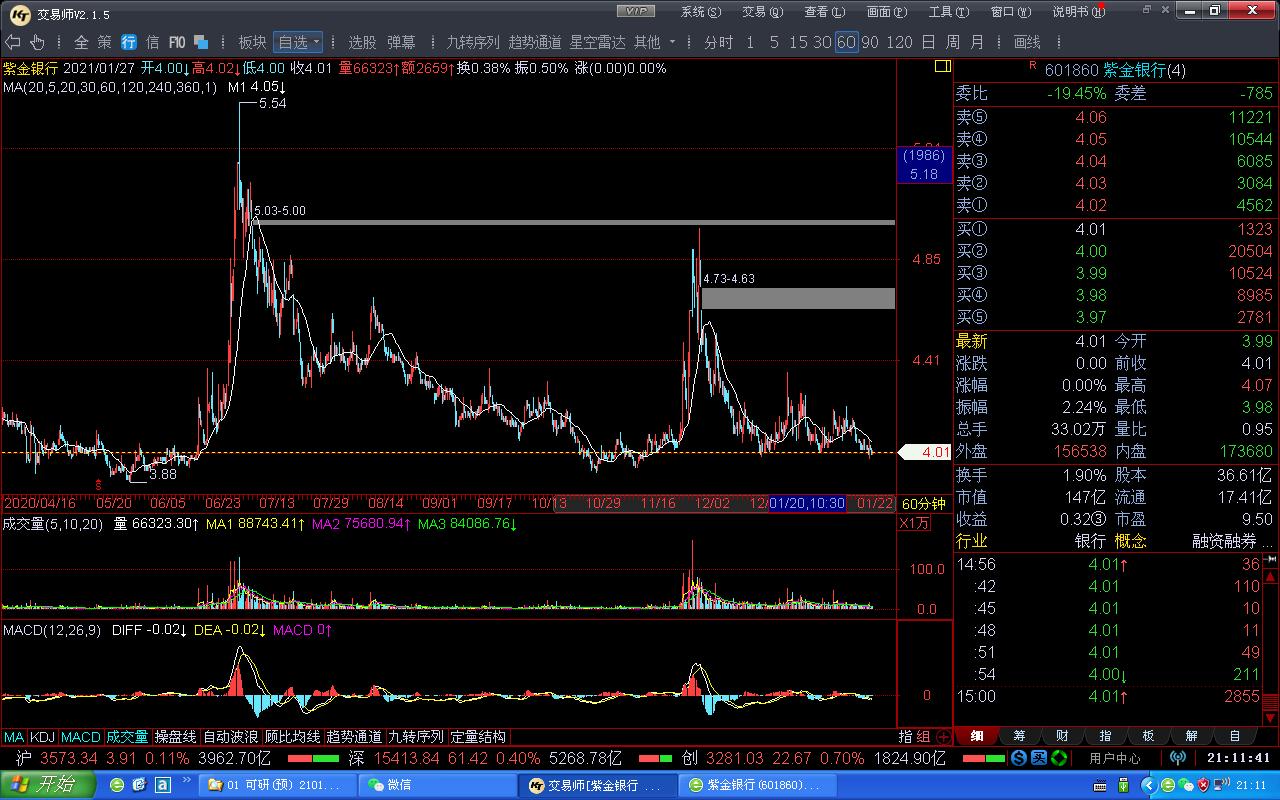The height and width of the screenshot is (800, 1280).
Task: Toggle the 自动波浪 indicator
Action: pos(231,737)
